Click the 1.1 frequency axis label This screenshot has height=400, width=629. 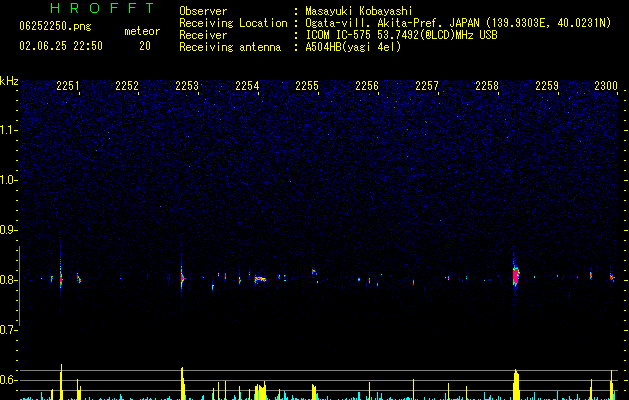point(9,130)
